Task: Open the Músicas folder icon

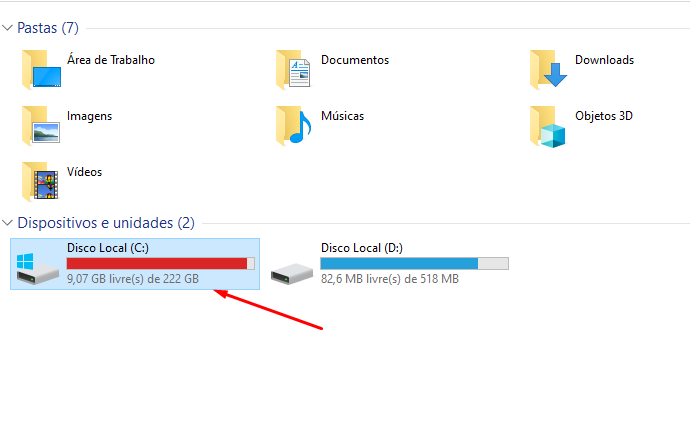Action: pos(294,125)
